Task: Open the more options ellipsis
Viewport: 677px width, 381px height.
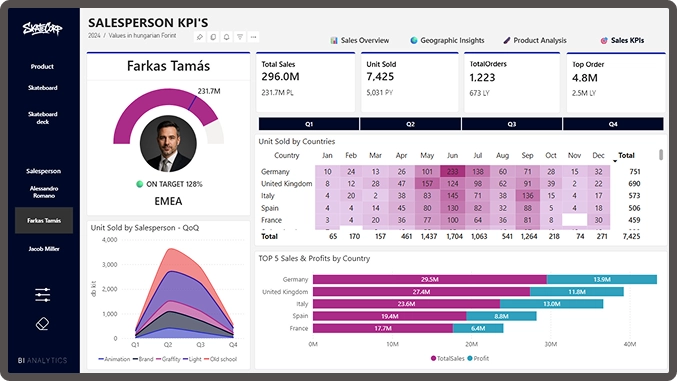Action: click(253, 37)
